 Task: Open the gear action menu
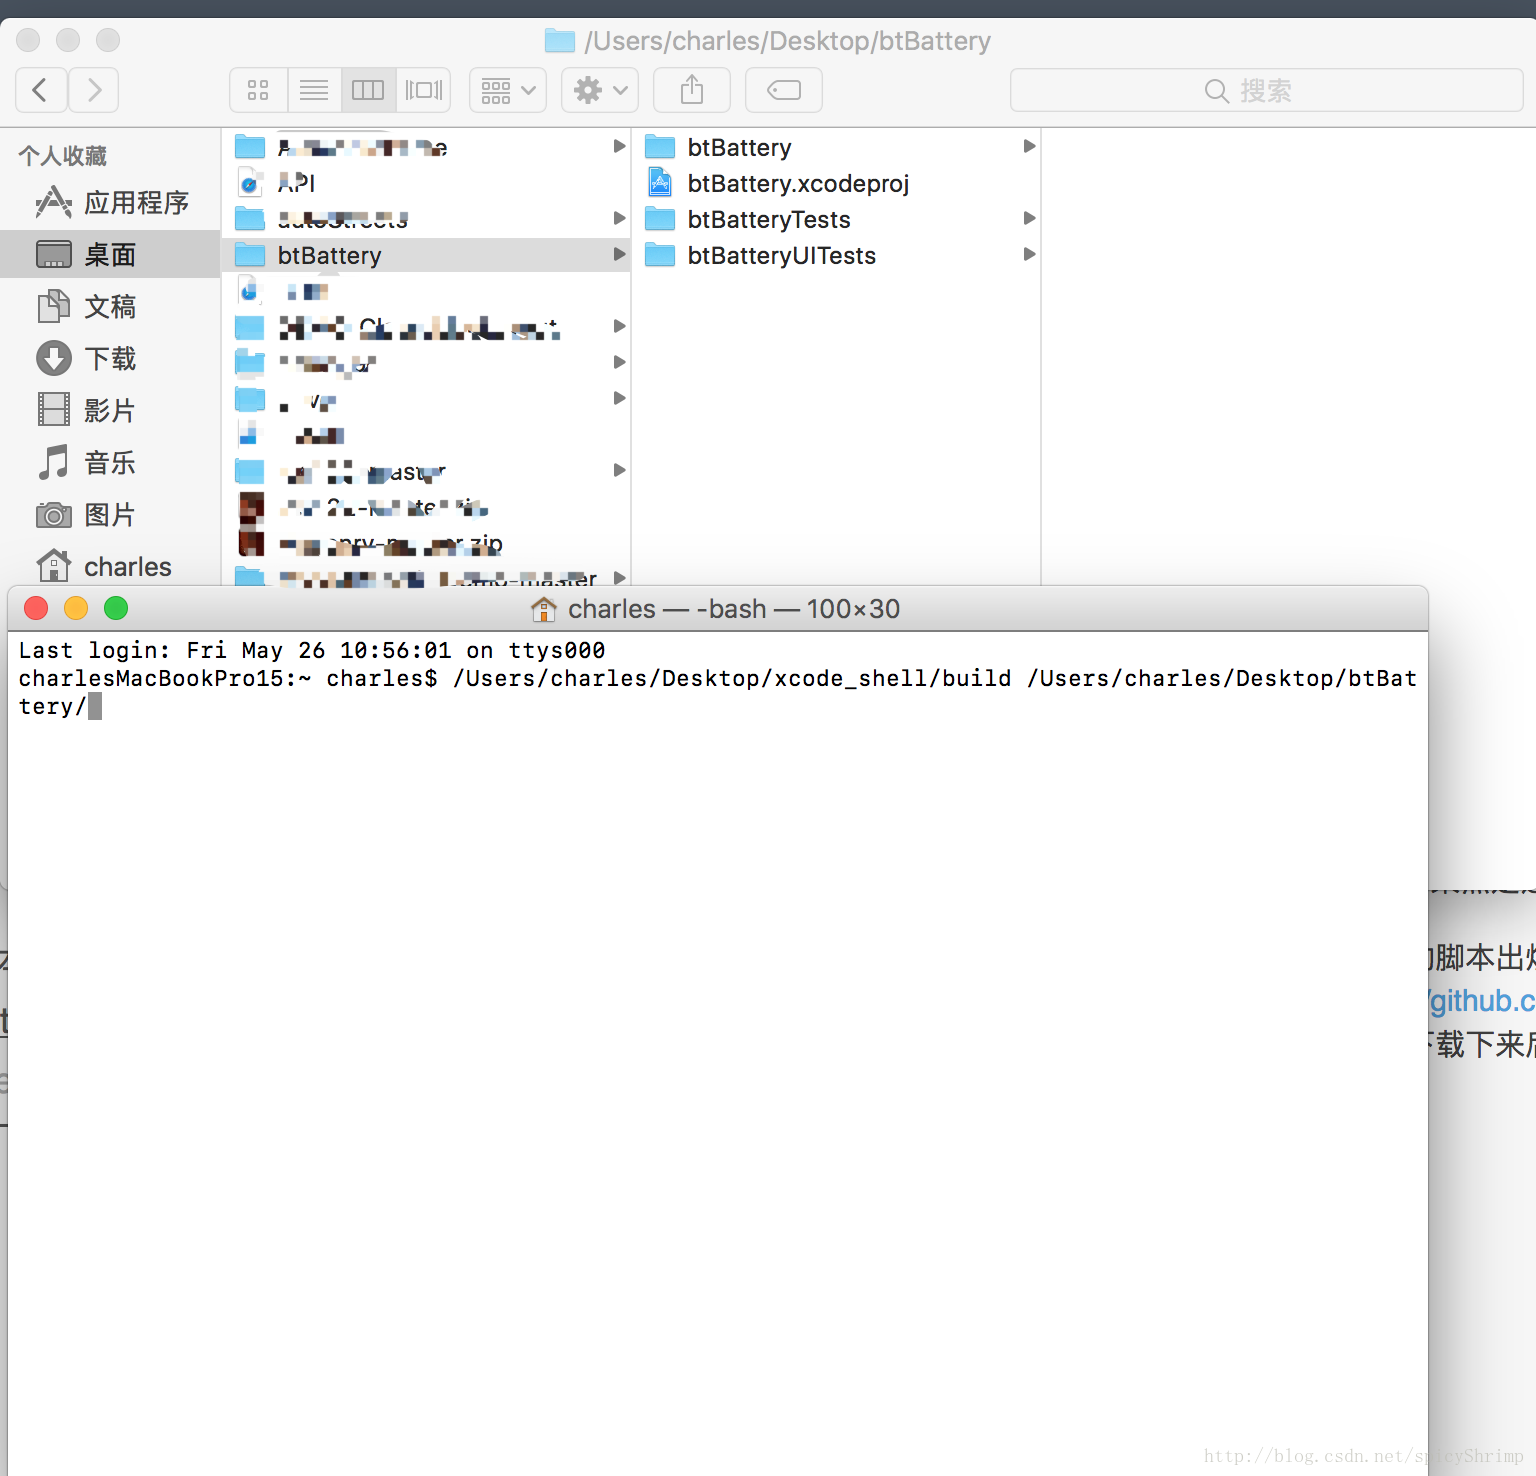coord(600,90)
